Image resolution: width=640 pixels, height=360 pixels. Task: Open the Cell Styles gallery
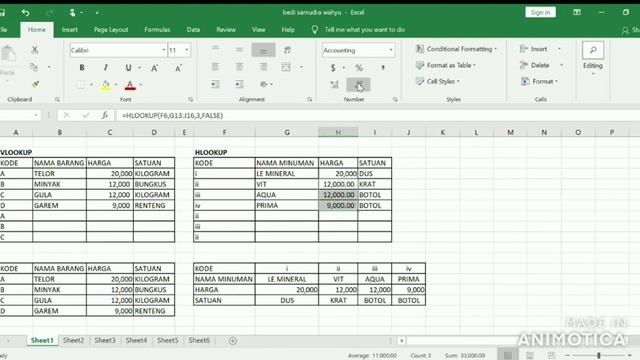(437, 81)
